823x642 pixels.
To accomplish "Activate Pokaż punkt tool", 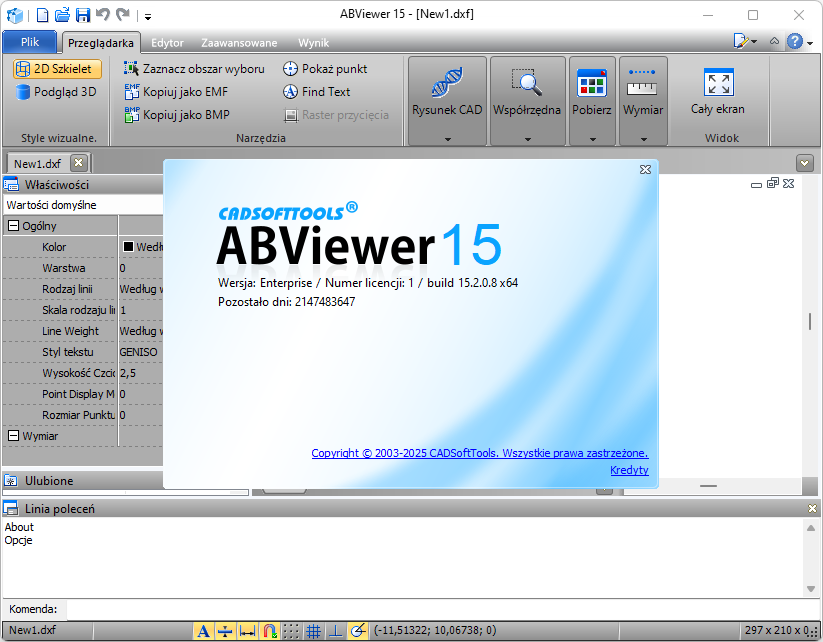I will point(325,69).
